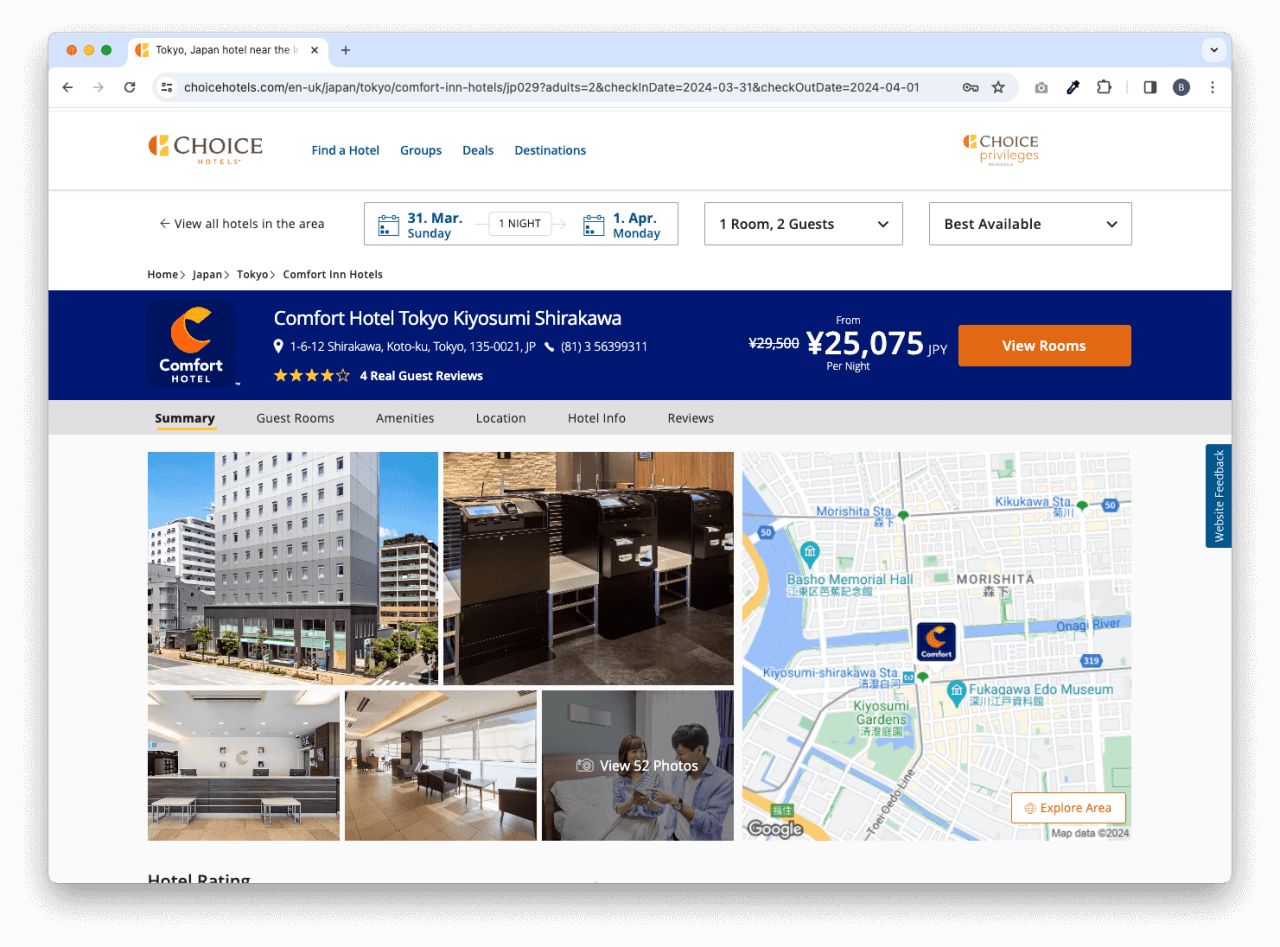1280x947 pixels.
Task: Switch to the Reviews tab
Action: tap(691, 418)
